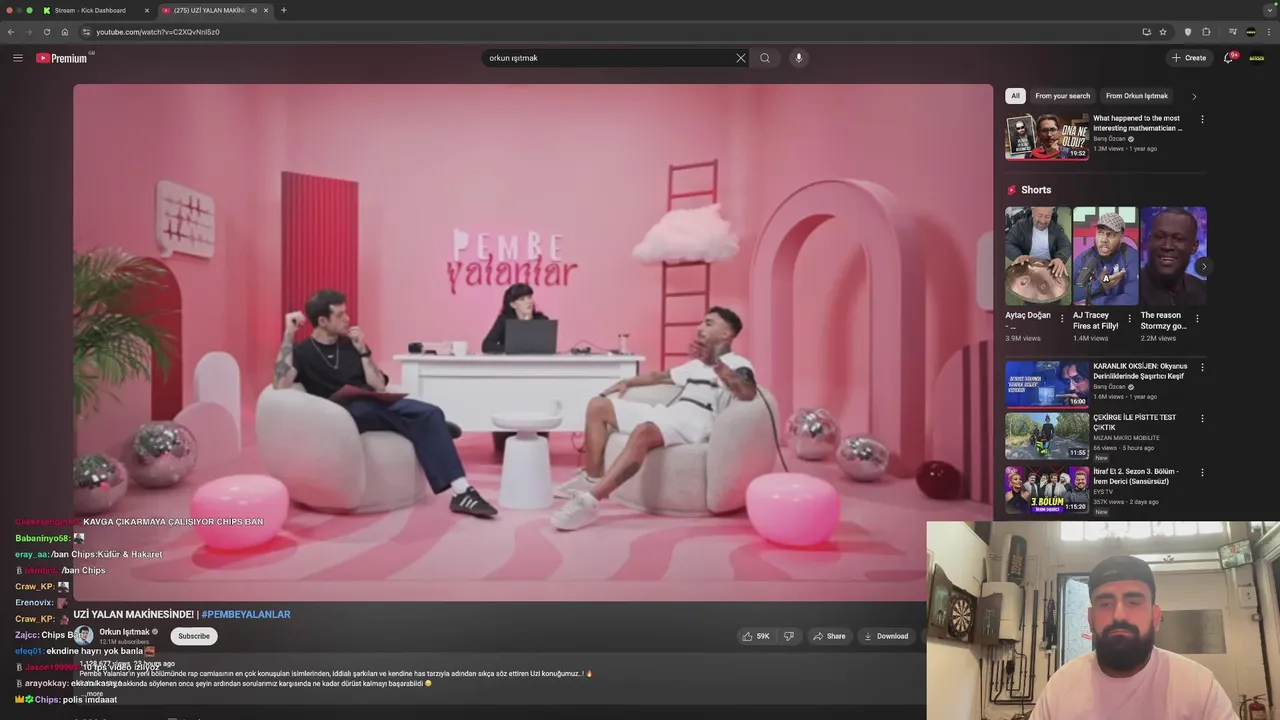
Task: Dislike the video with thumbs down
Action: pos(789,636)
